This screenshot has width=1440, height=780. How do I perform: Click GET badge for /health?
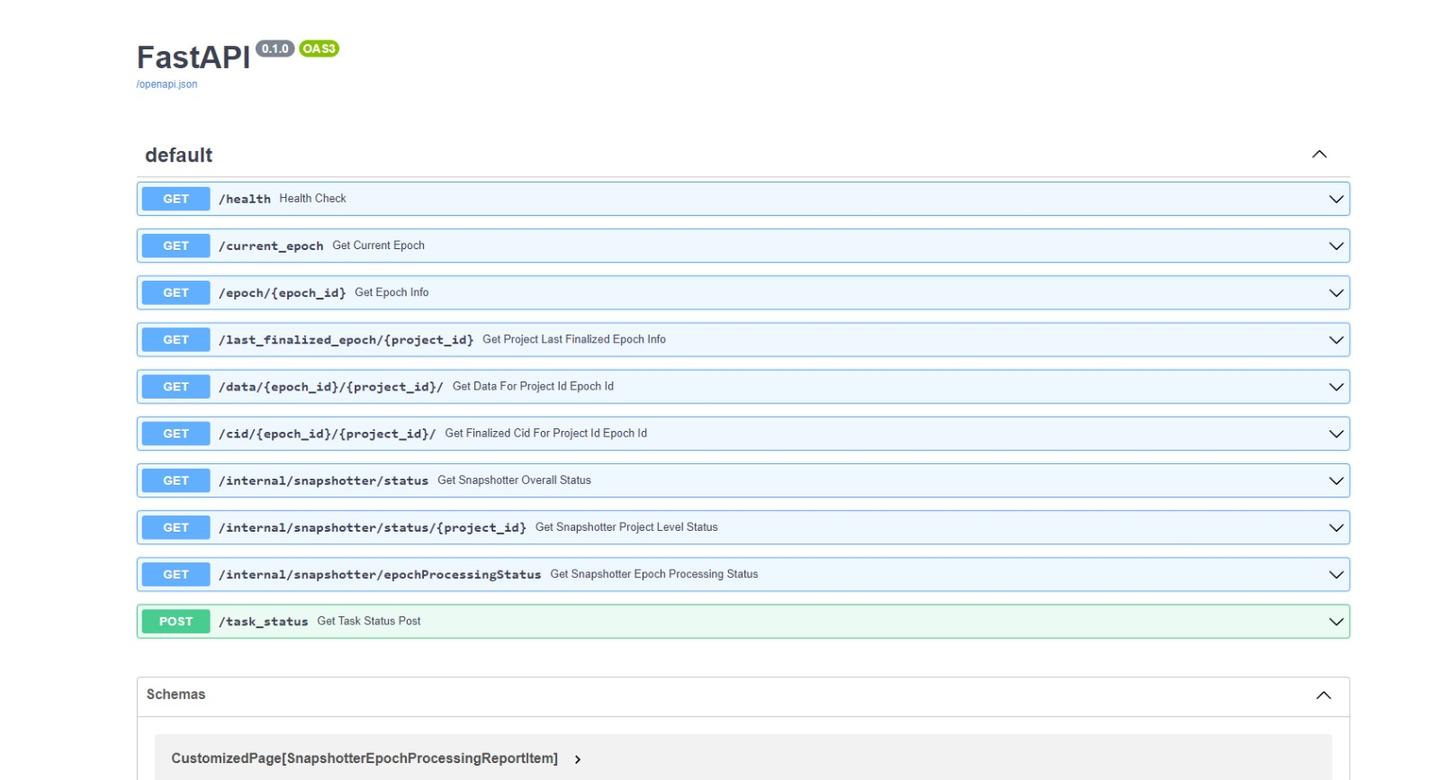click(x=176, y=199)
